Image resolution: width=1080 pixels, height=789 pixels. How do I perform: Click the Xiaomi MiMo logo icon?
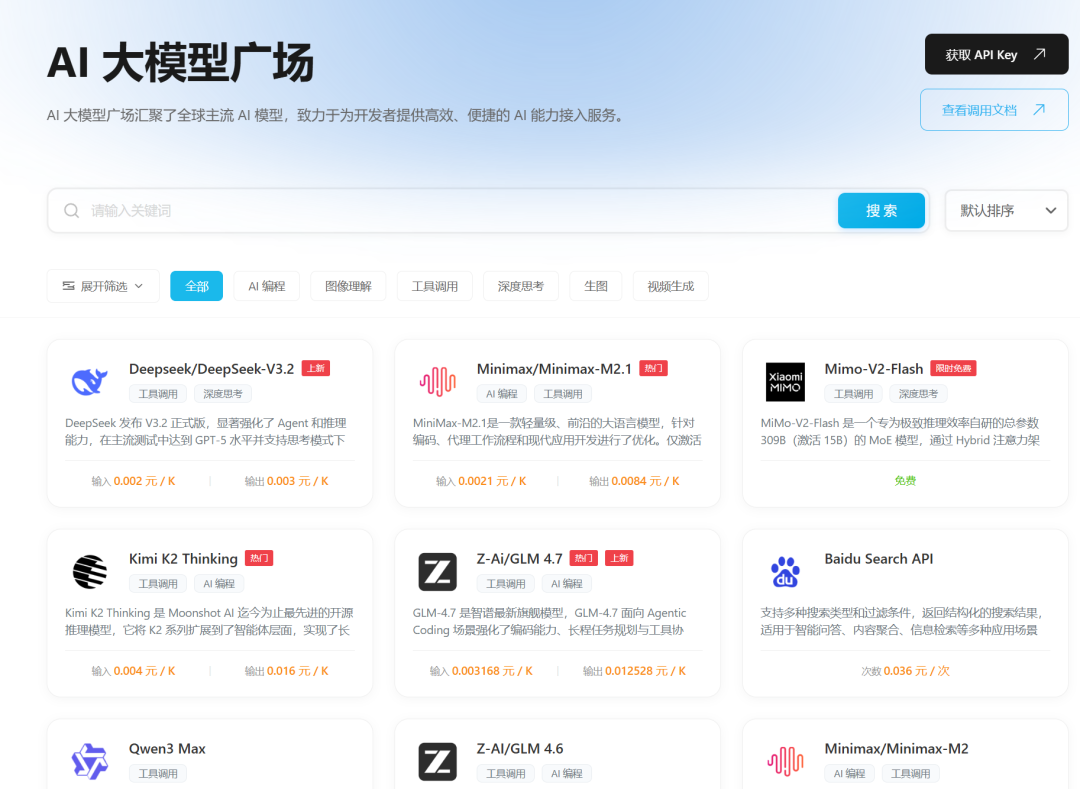tap(785, 381)
